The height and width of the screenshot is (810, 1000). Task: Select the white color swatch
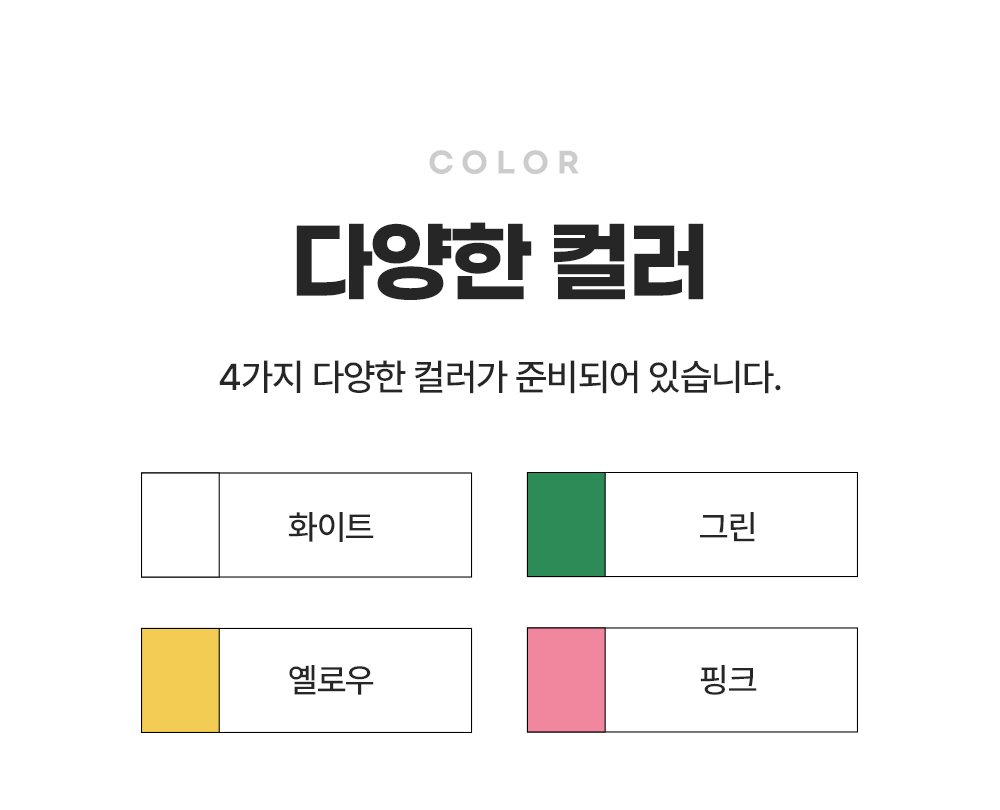[180, 525]
